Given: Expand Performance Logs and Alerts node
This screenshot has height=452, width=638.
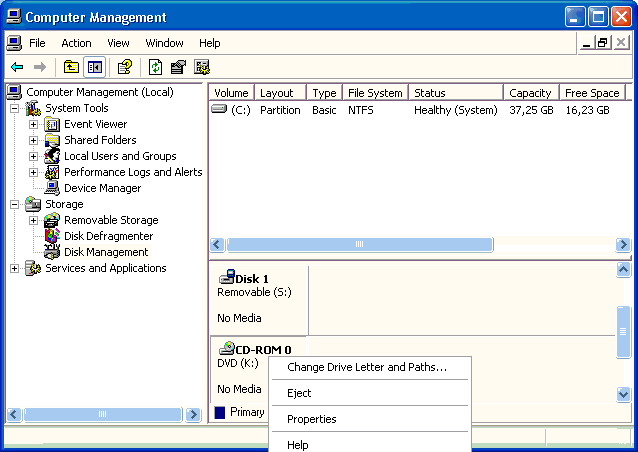Looking at the screenshot, I should [34, 173].
